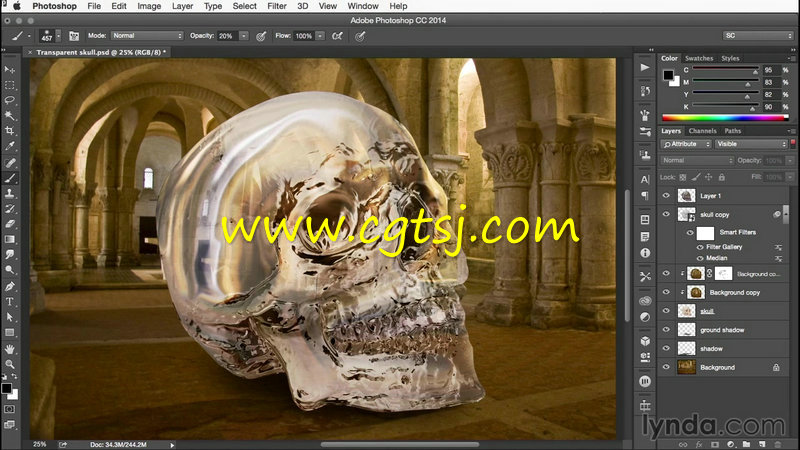Select the Move tool
Viewport: 800px width, 450px height.
click(x=10, y=69)
